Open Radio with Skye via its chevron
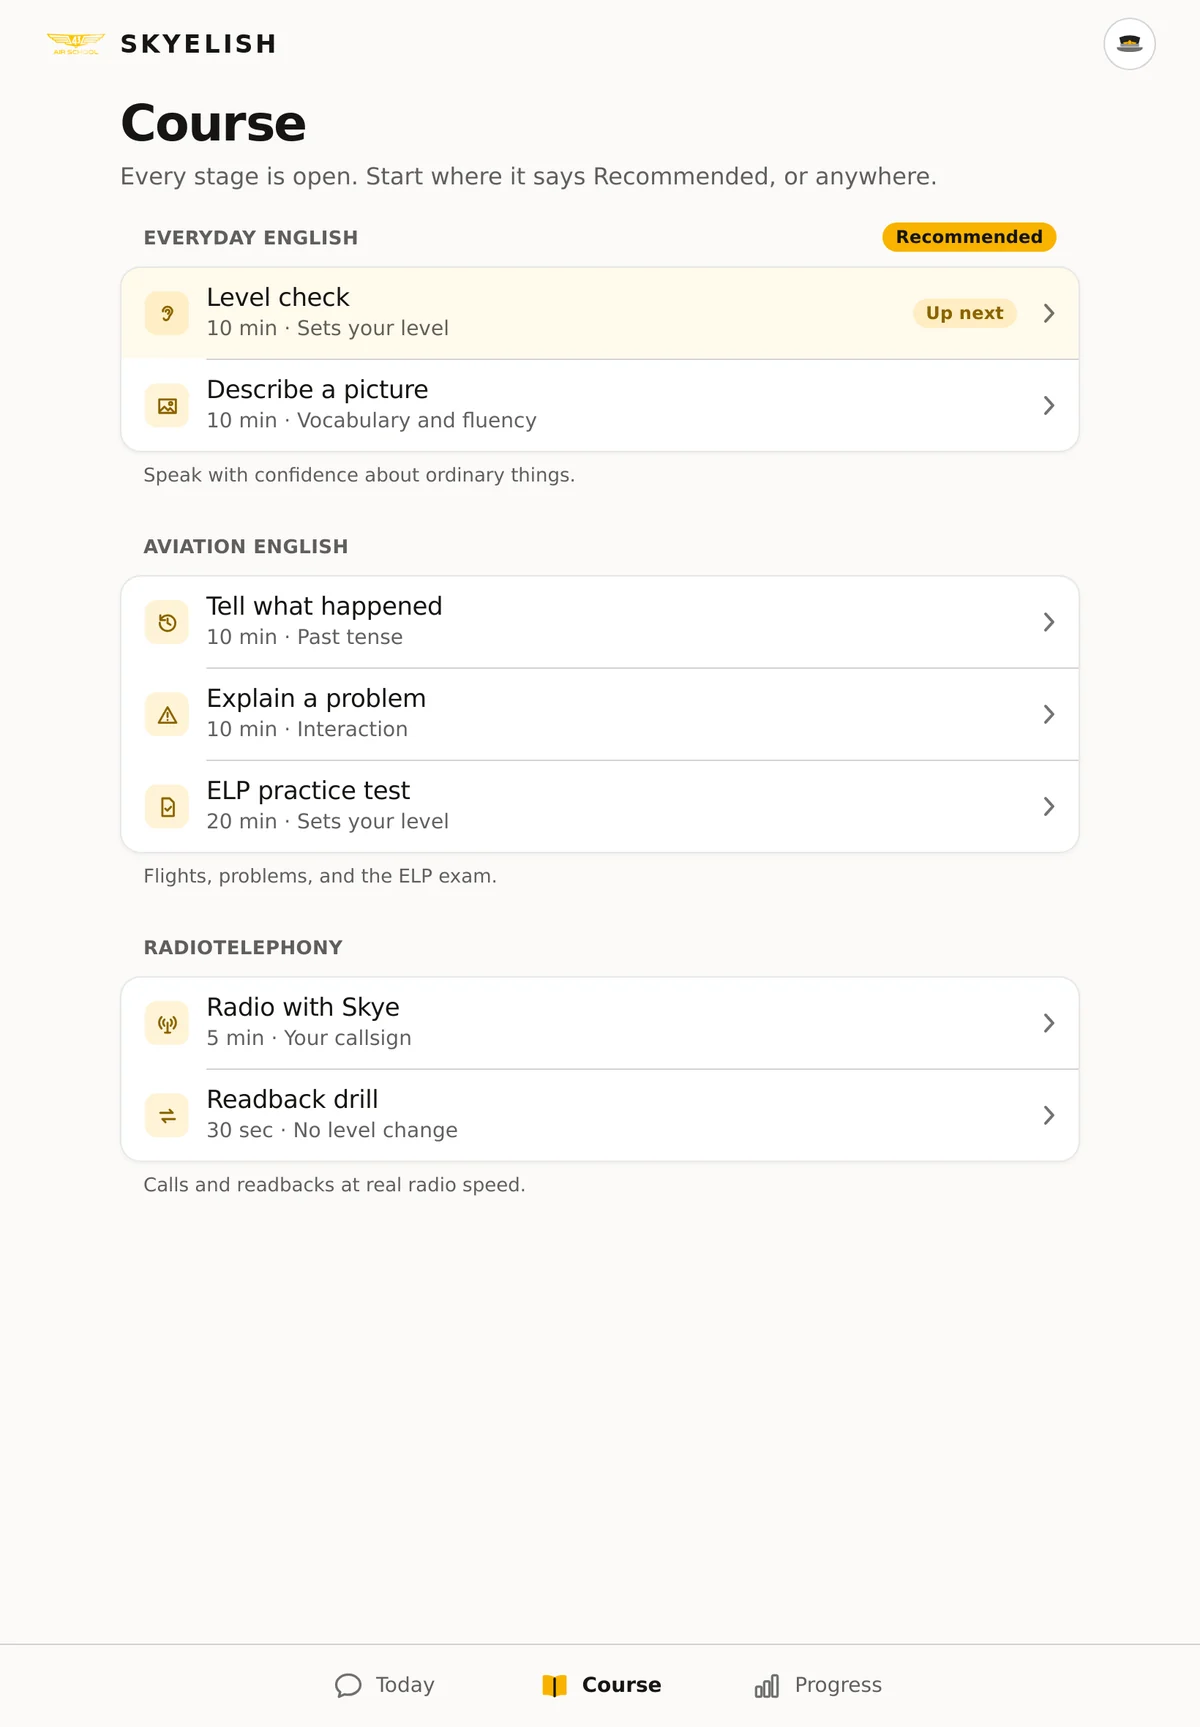Image resolution: width=1200 pixels, height=1727 pixels. (x=1048, y=1023)
